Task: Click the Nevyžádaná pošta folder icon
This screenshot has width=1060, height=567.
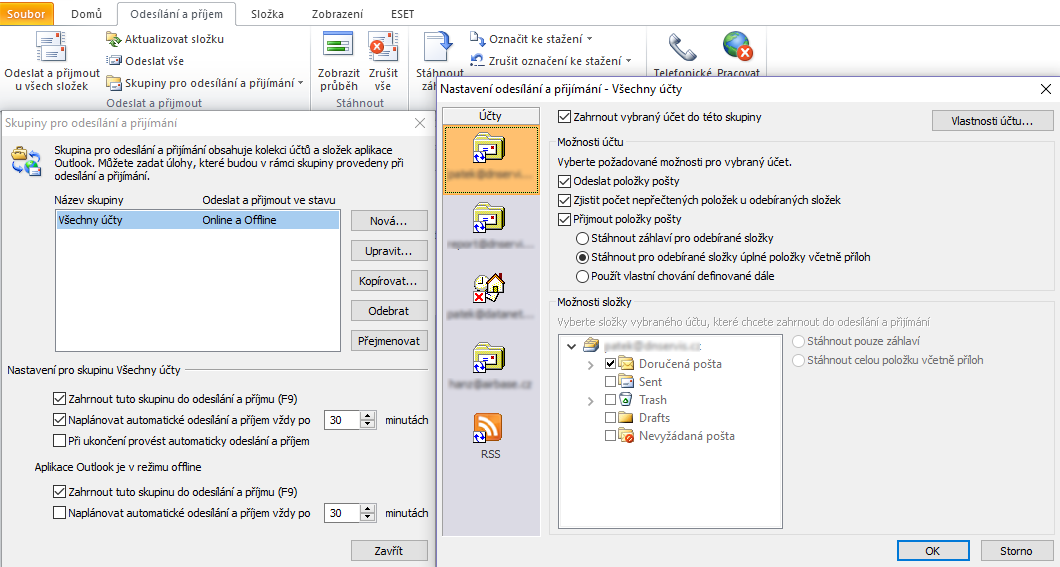Action: pyautogui.click(x=625, y=436)
